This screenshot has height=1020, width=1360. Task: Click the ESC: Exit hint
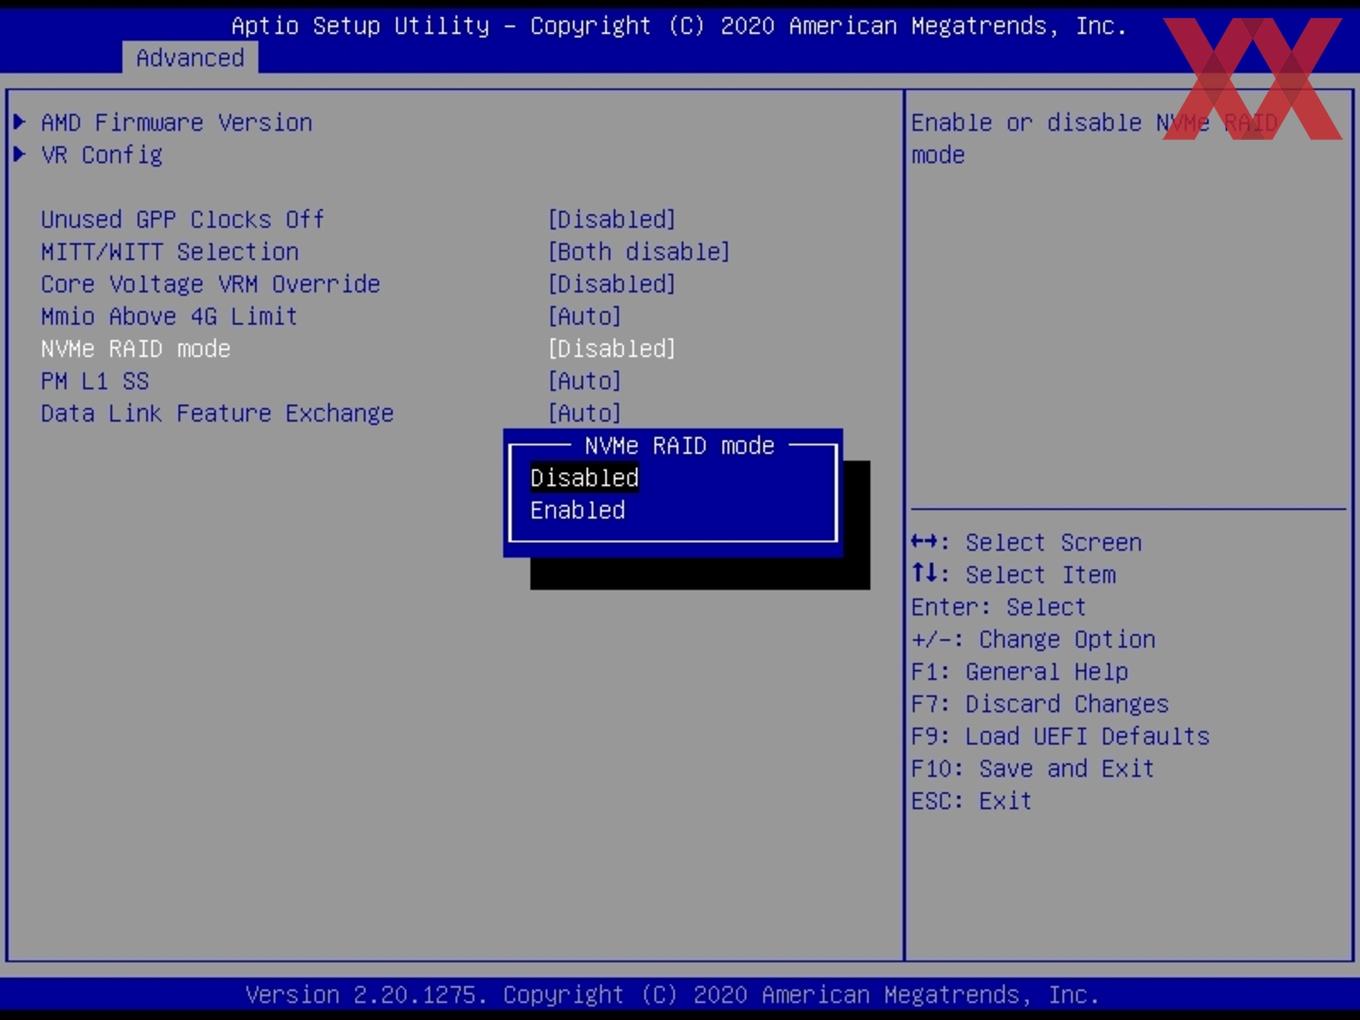click(x=970, y=801)
